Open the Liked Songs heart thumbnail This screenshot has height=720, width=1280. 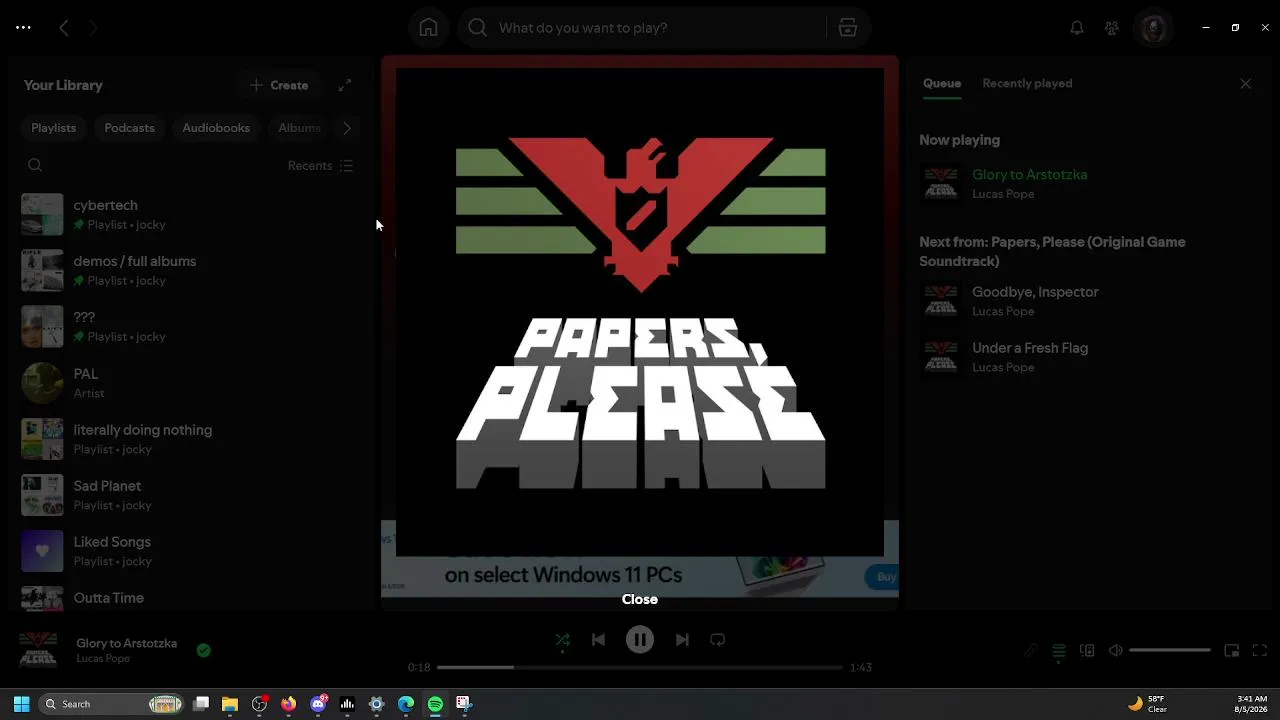tap(42, 551)
